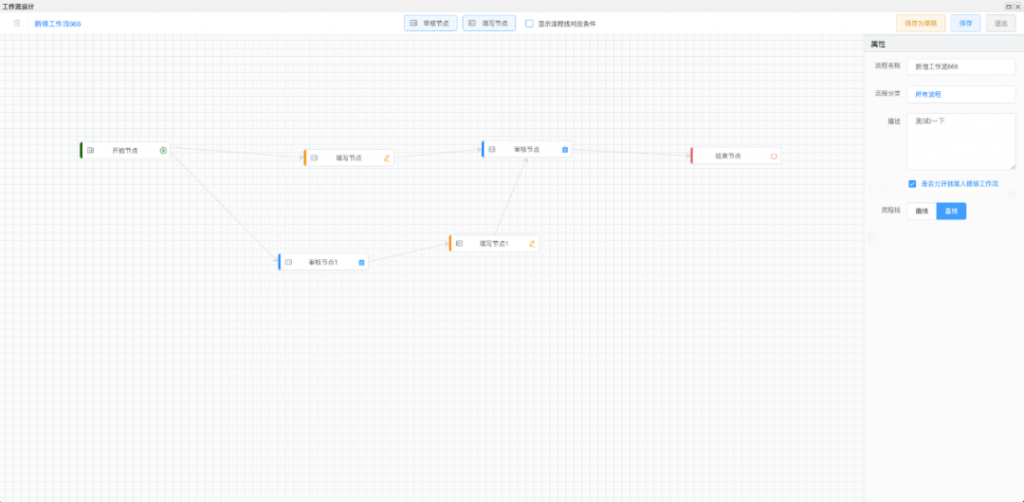
Task: Click the green play icon on 开始节点
Action: click(x=163, y=150)
